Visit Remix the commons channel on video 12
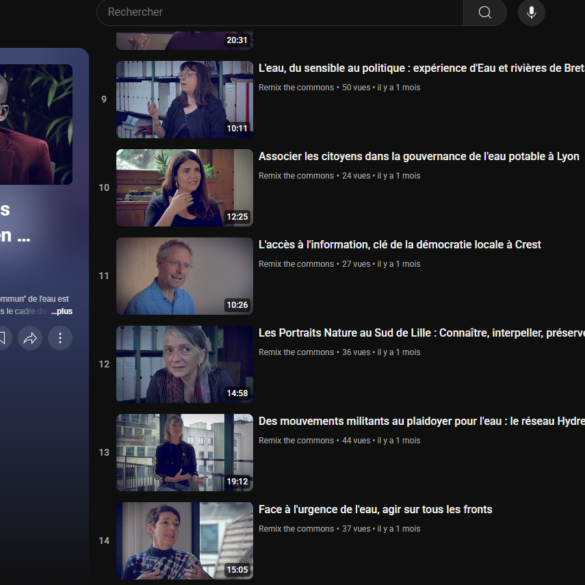Viewport: 585px width, 585px height. tap(296, 352)
